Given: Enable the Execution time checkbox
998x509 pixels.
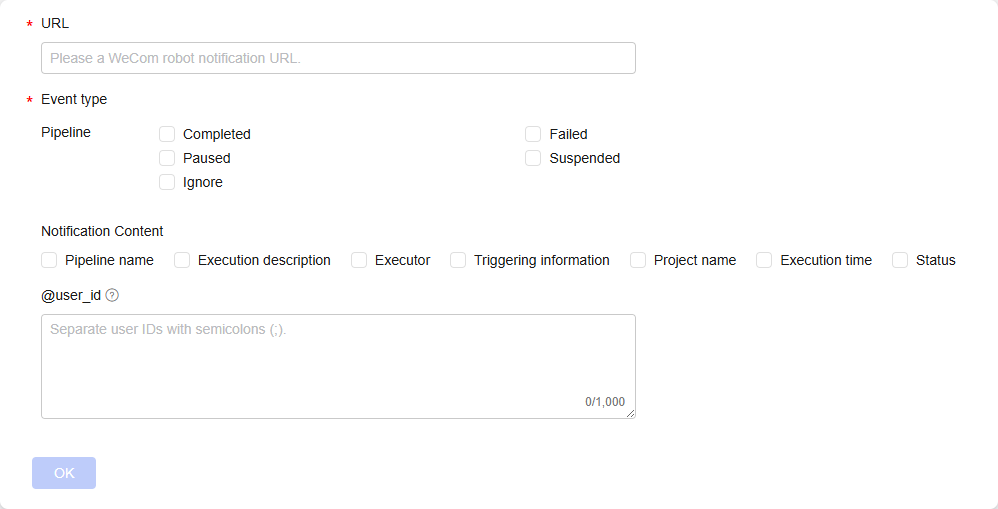Looking at the screenshot, I should 764,260.
